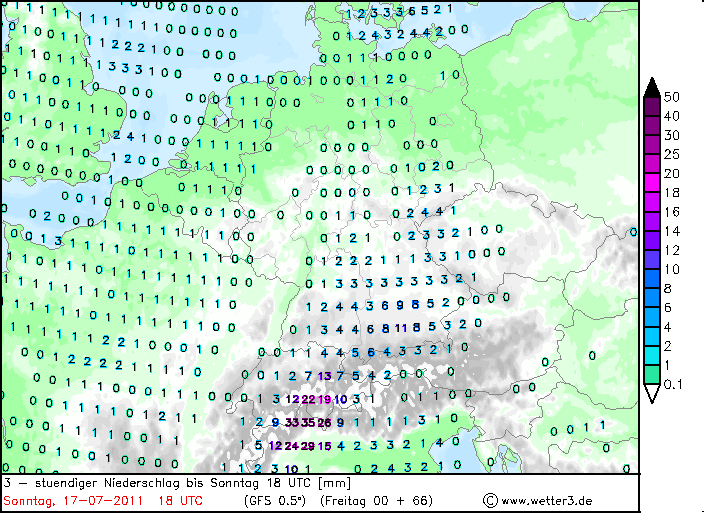Click the map value 15
Viewport: 704px width, 513px height.
tap(324, 446)
